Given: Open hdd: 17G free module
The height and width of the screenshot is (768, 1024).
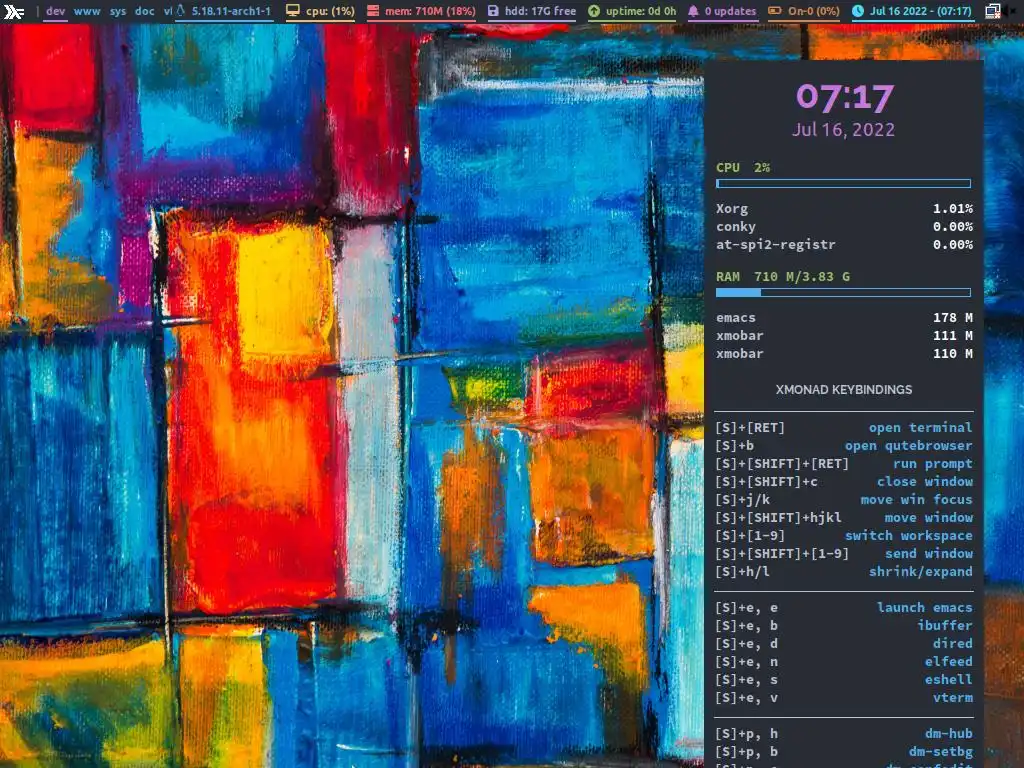Looking at the screenshot, I should click(x=540, y=11).
